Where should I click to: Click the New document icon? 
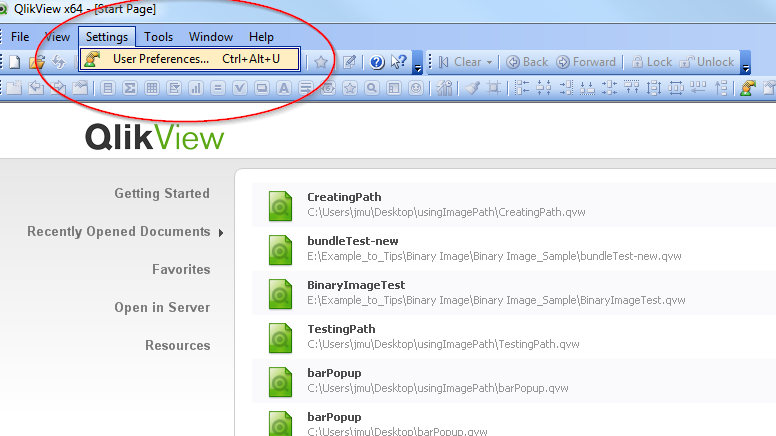15,62
